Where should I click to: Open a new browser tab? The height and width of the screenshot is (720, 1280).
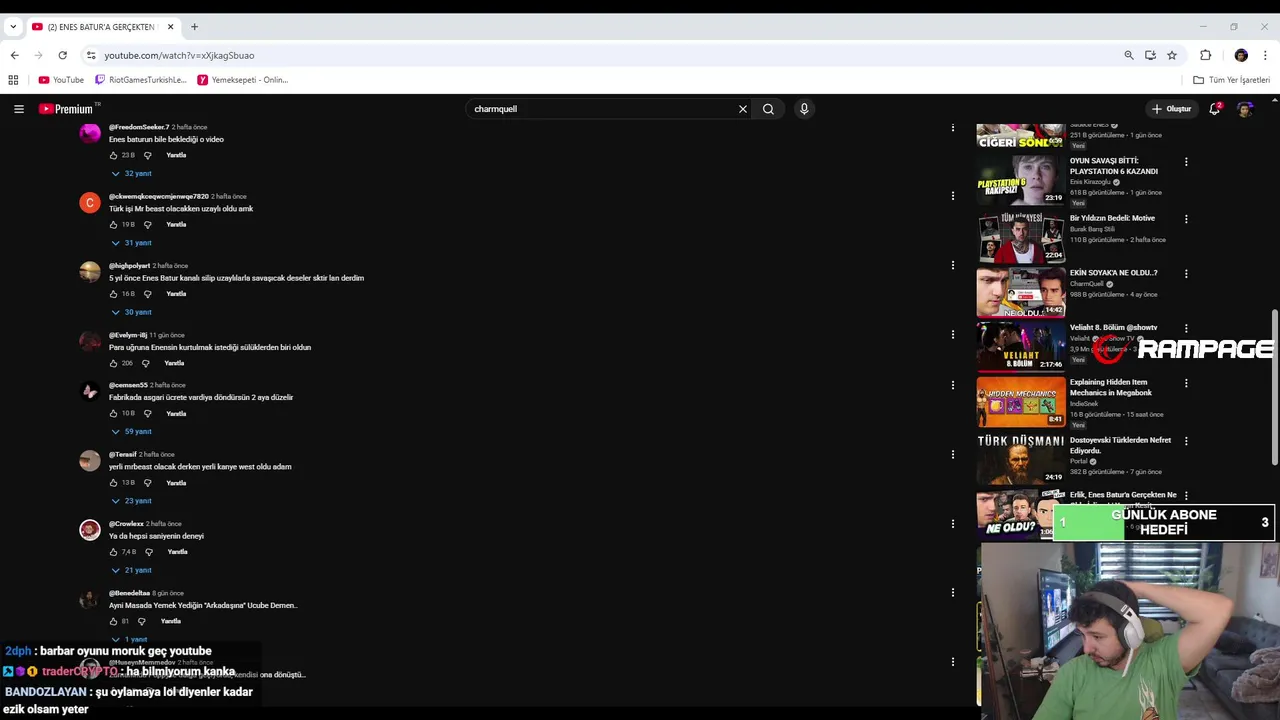click(195, 27)
